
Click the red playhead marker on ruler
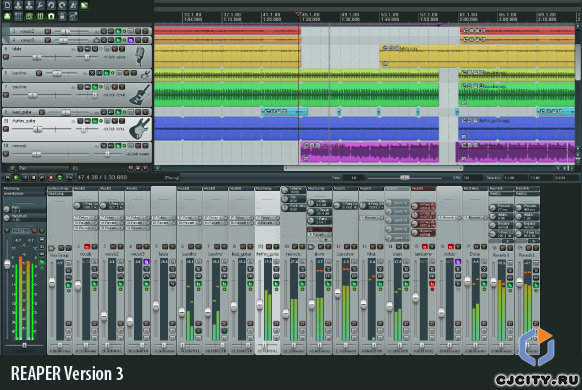298,14
